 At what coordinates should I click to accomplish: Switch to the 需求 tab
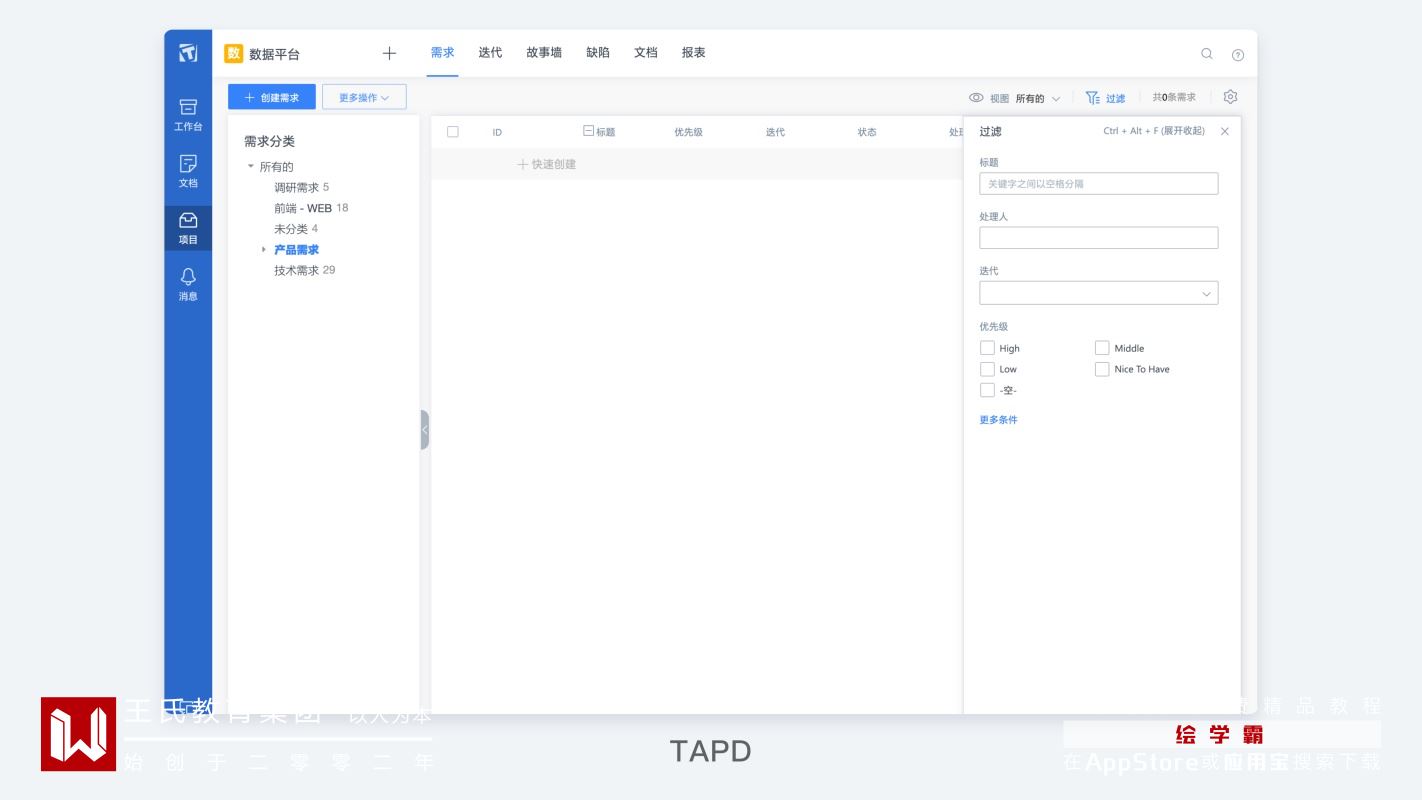tap(442, 53)
